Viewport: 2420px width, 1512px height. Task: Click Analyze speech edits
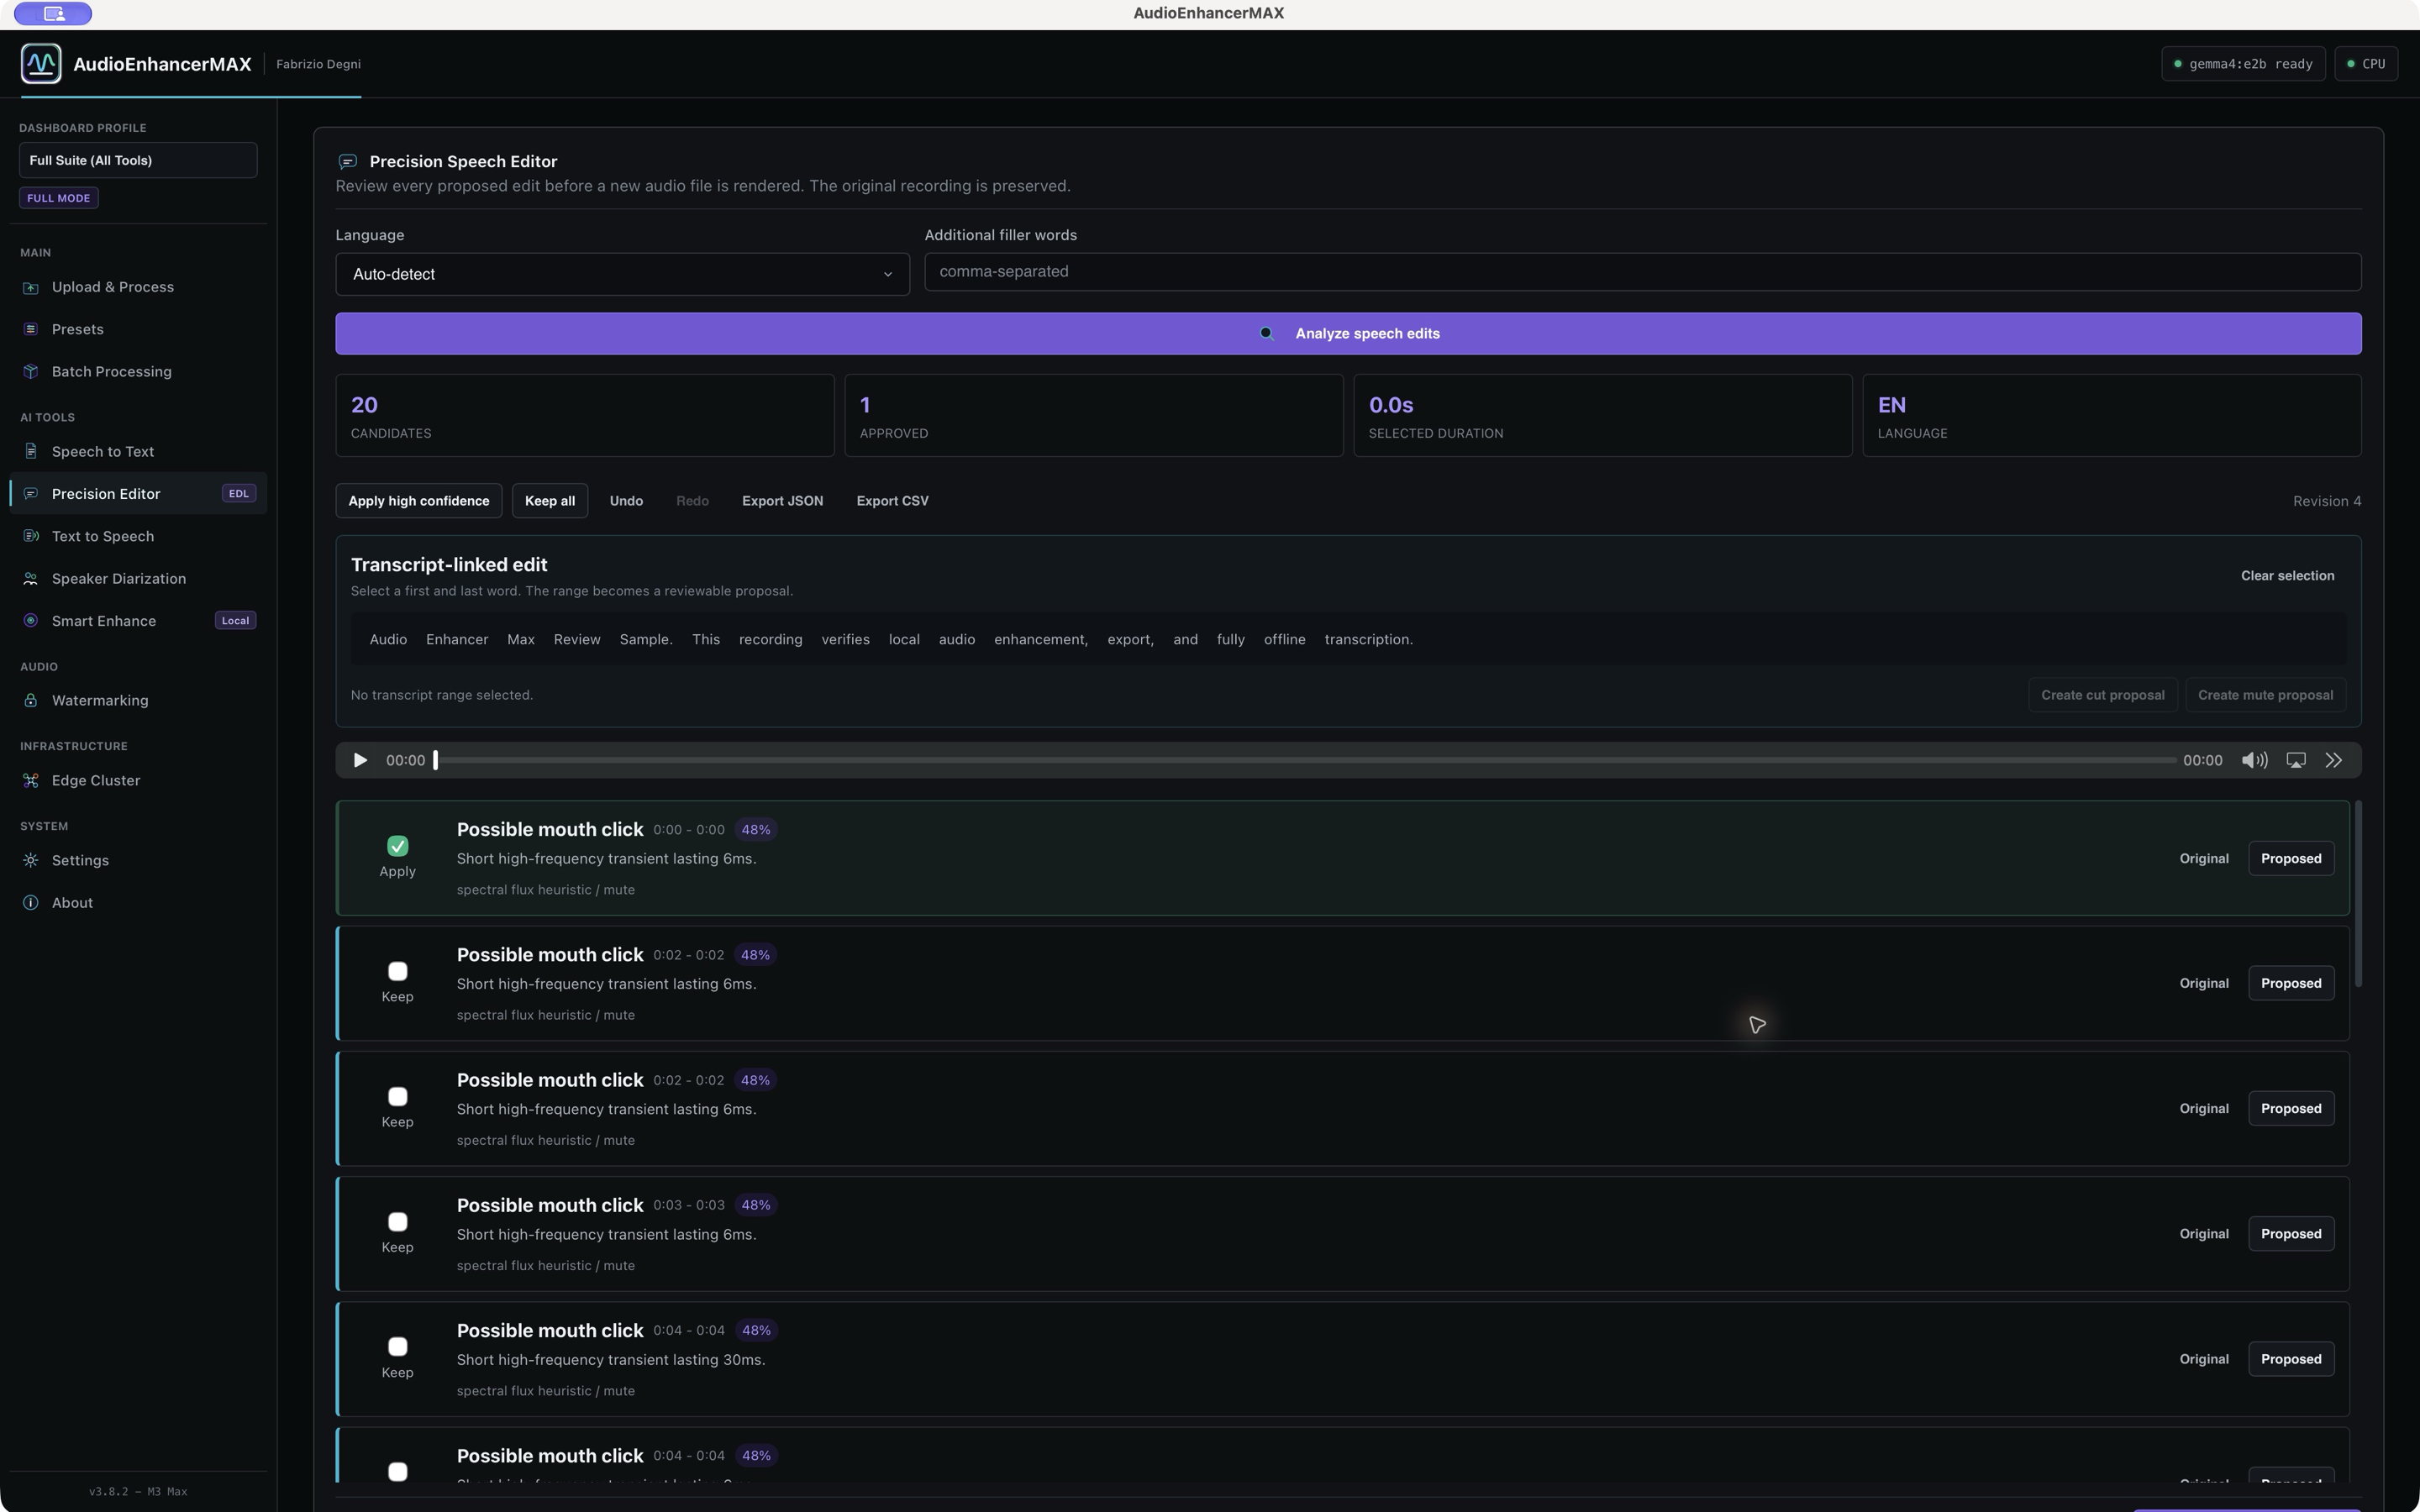tap(1348, 334)
